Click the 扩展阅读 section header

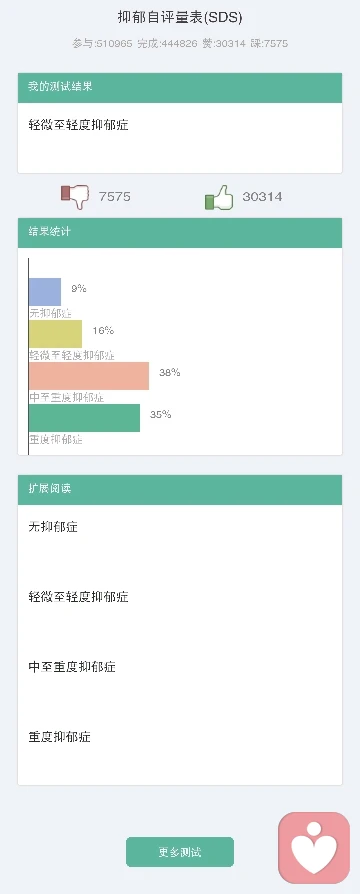[x=180, y=490]
